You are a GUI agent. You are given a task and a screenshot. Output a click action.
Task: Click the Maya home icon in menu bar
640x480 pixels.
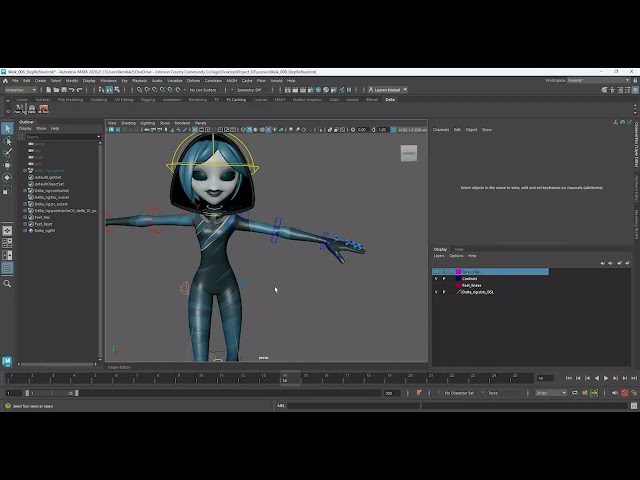(5, 81)
